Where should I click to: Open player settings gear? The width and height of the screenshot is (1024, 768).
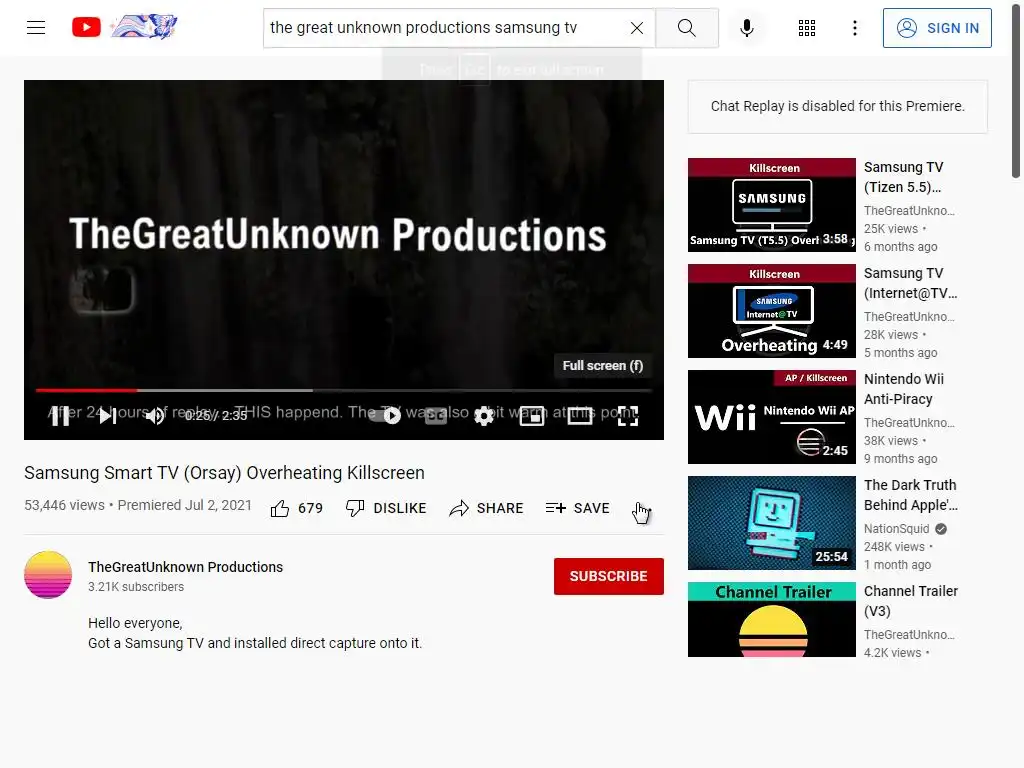tap(484, 415)
